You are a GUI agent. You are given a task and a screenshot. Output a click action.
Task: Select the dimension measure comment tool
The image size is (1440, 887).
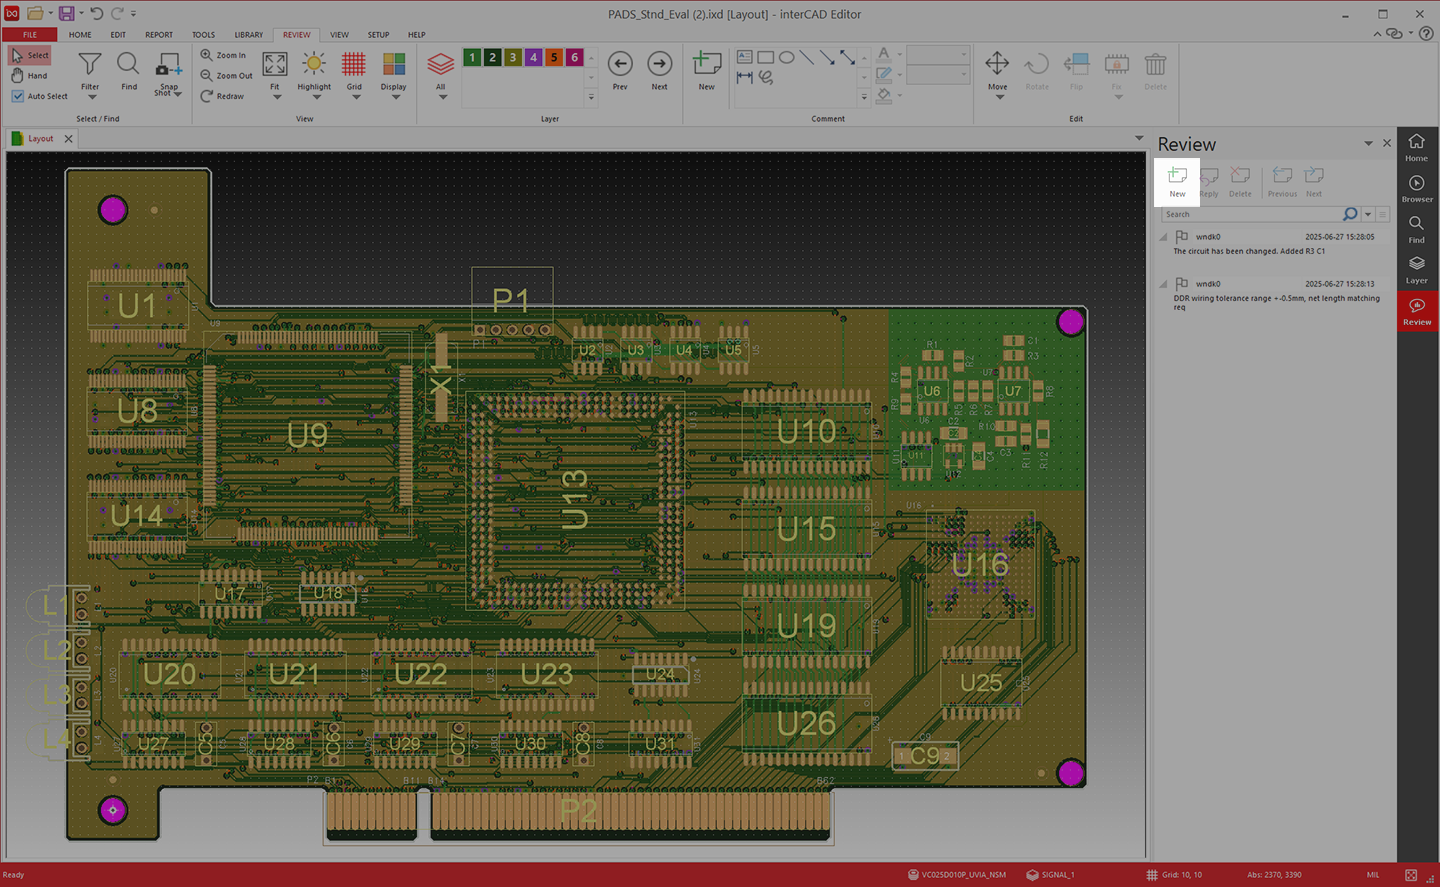[745, 77]
